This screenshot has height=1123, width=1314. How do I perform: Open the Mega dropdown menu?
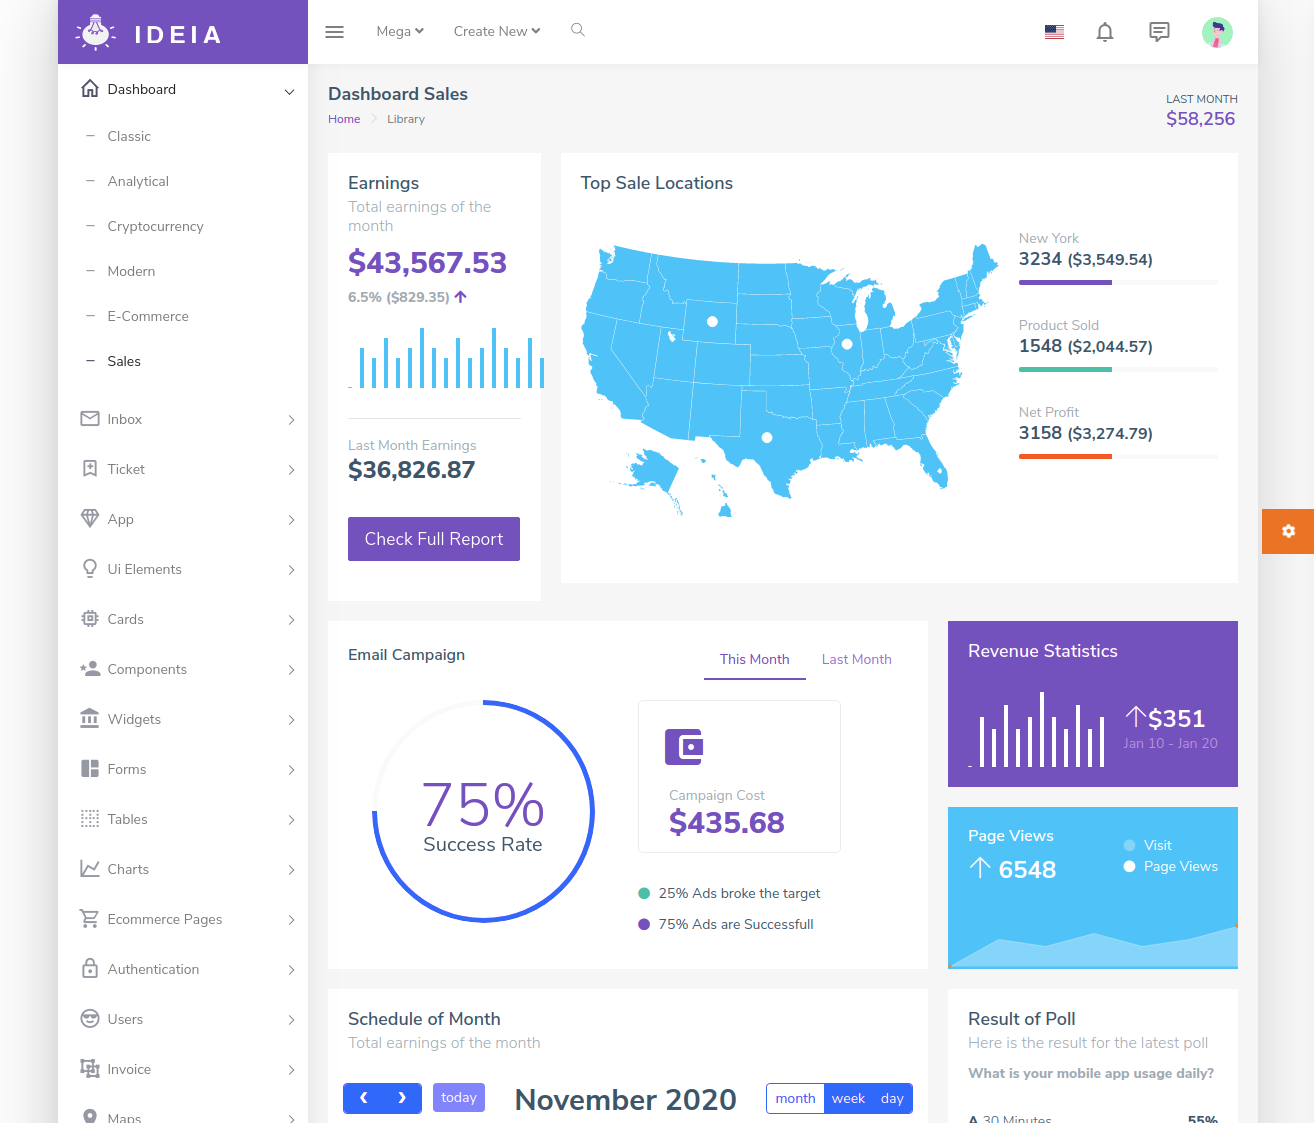pyautogui.click(x=400, y=31)
